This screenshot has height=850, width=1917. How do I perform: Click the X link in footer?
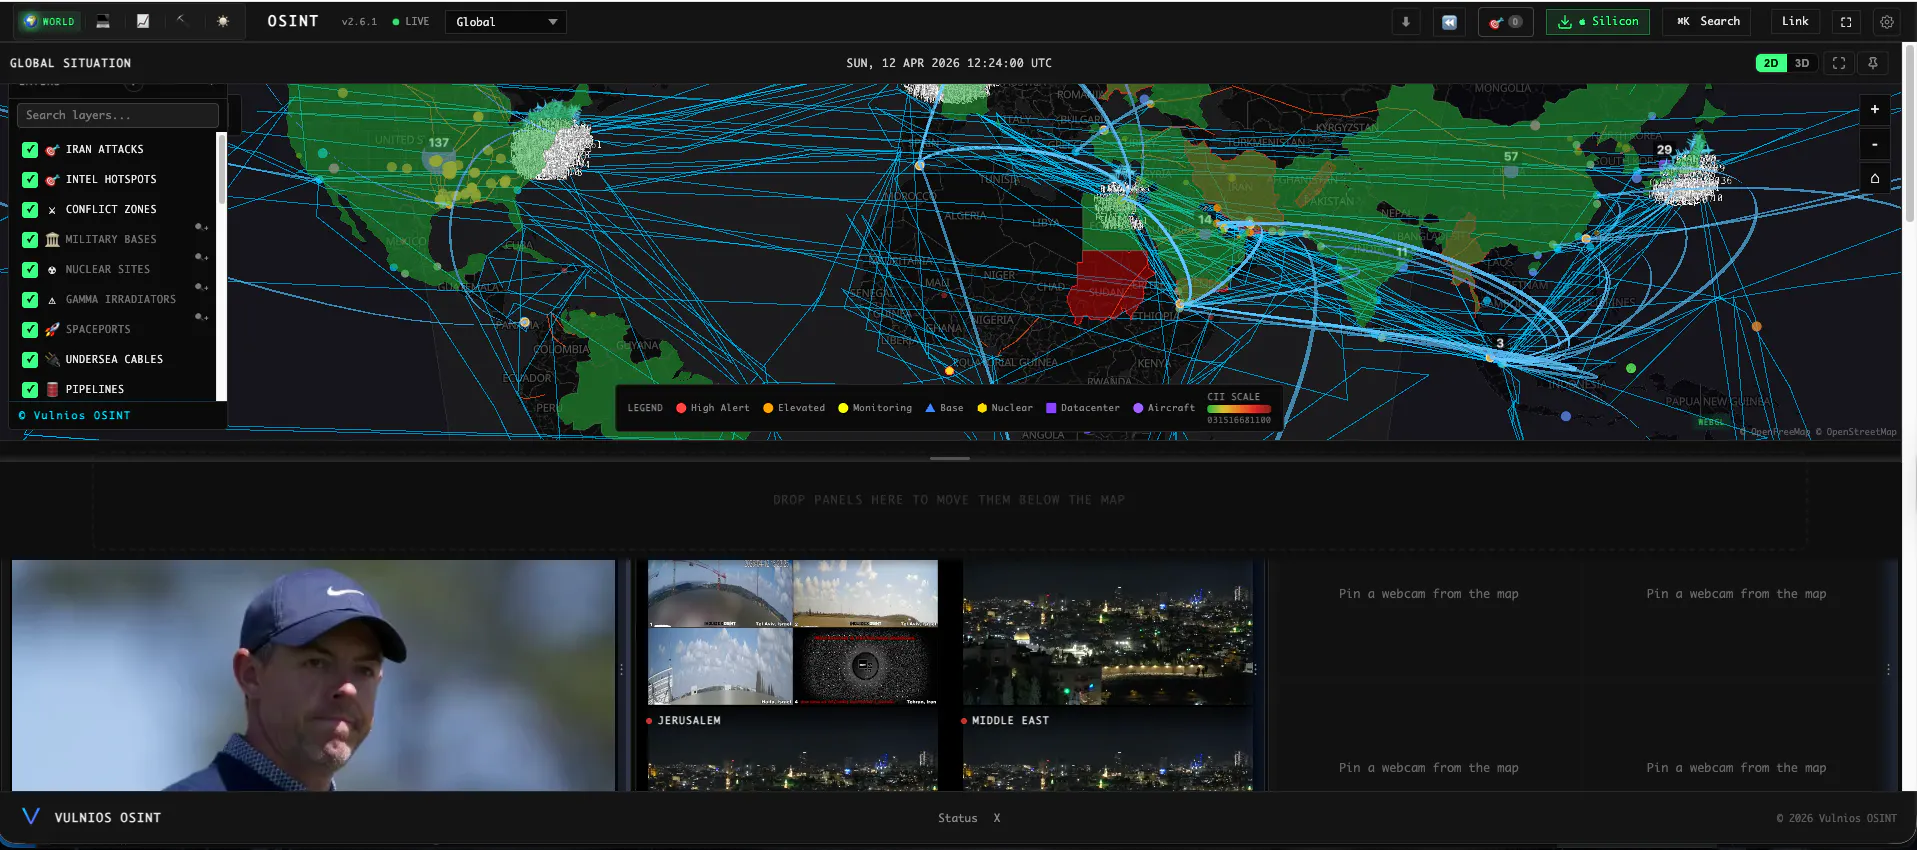coord(997,818)
